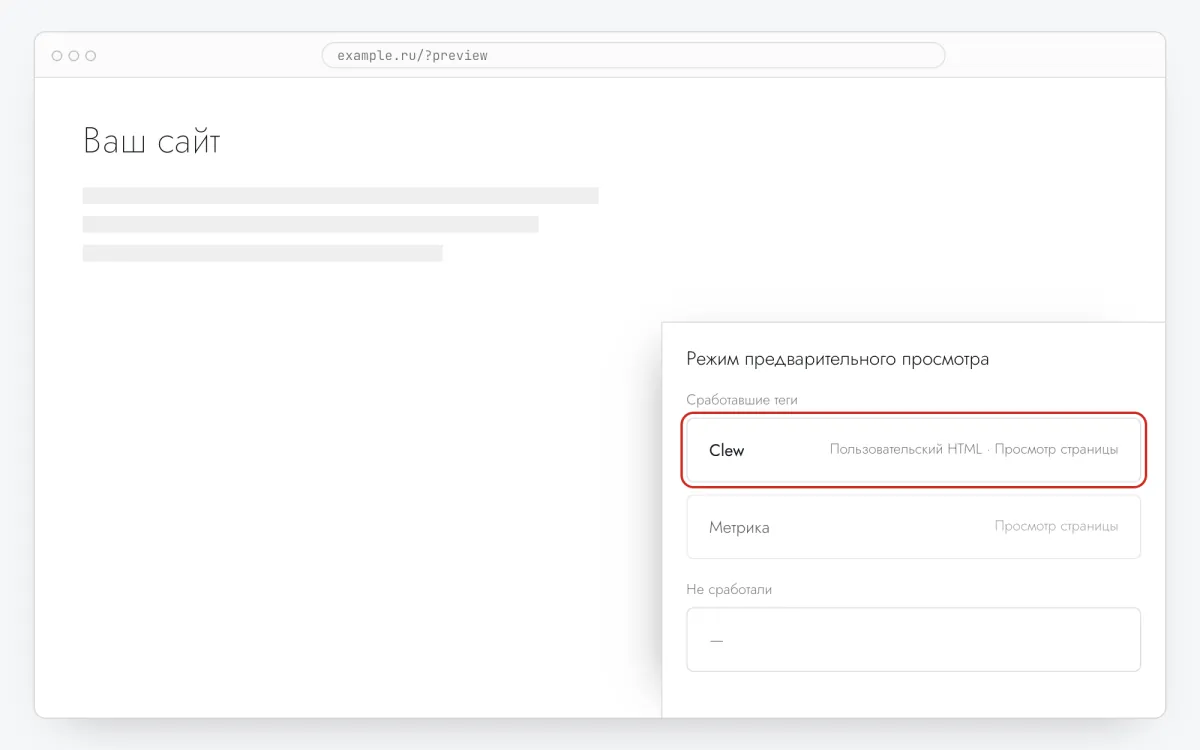1200x750 pixels.
Task: Click the third browser window control circle
Action: tap(91, 56)
